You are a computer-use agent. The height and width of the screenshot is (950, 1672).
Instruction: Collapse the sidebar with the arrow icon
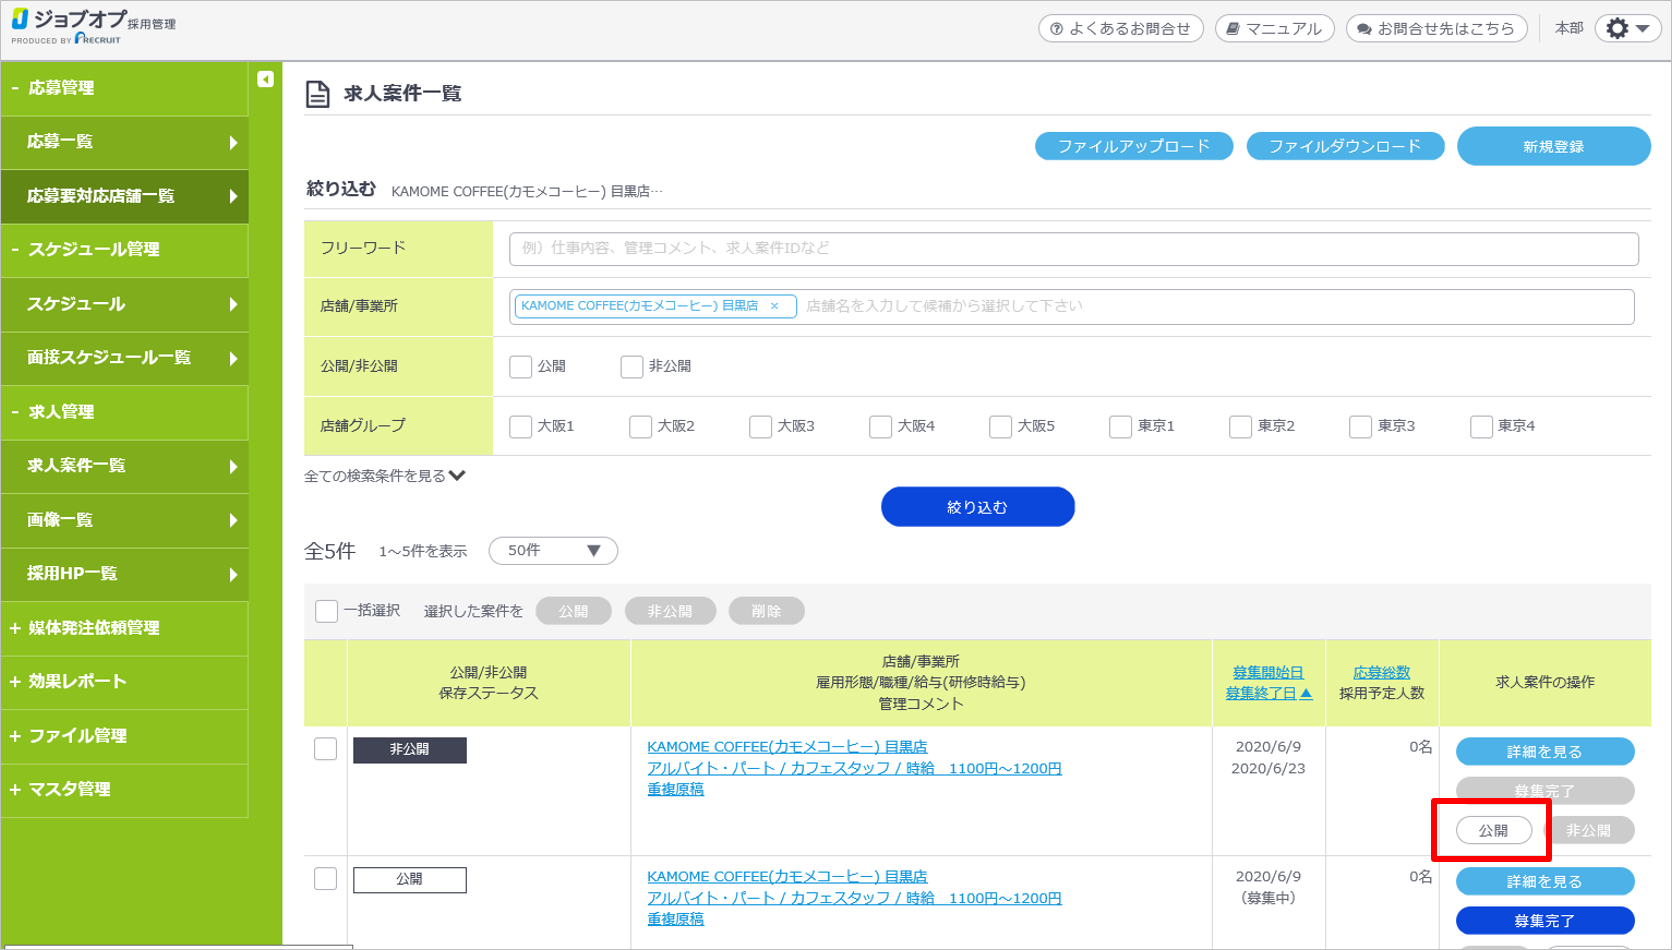click(x=265, y=79)
